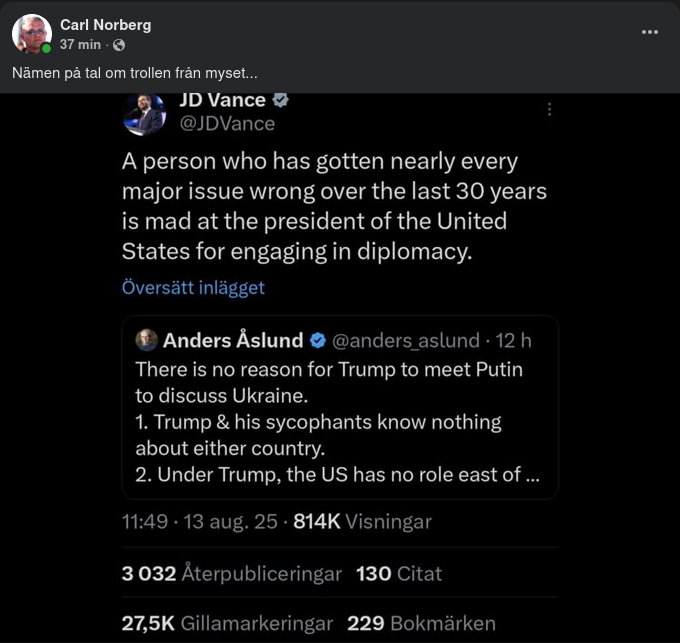Image resolution: width=680 pixels, height=643 pixels.
Task: Click the @anders_aslund handle
Action: [x=406, y=340]
